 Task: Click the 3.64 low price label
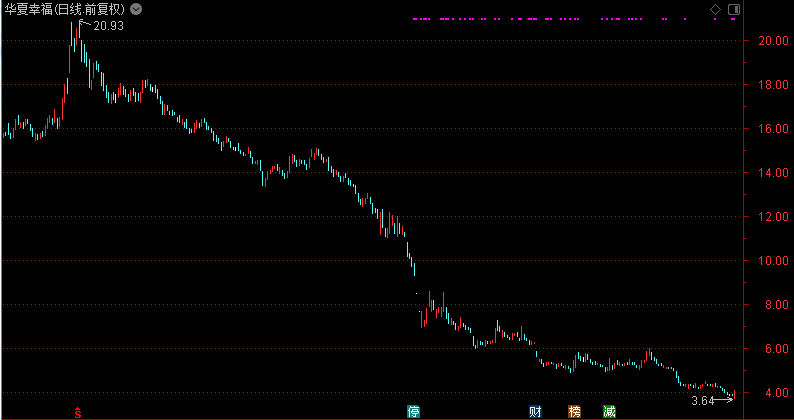tap(702, 401)
